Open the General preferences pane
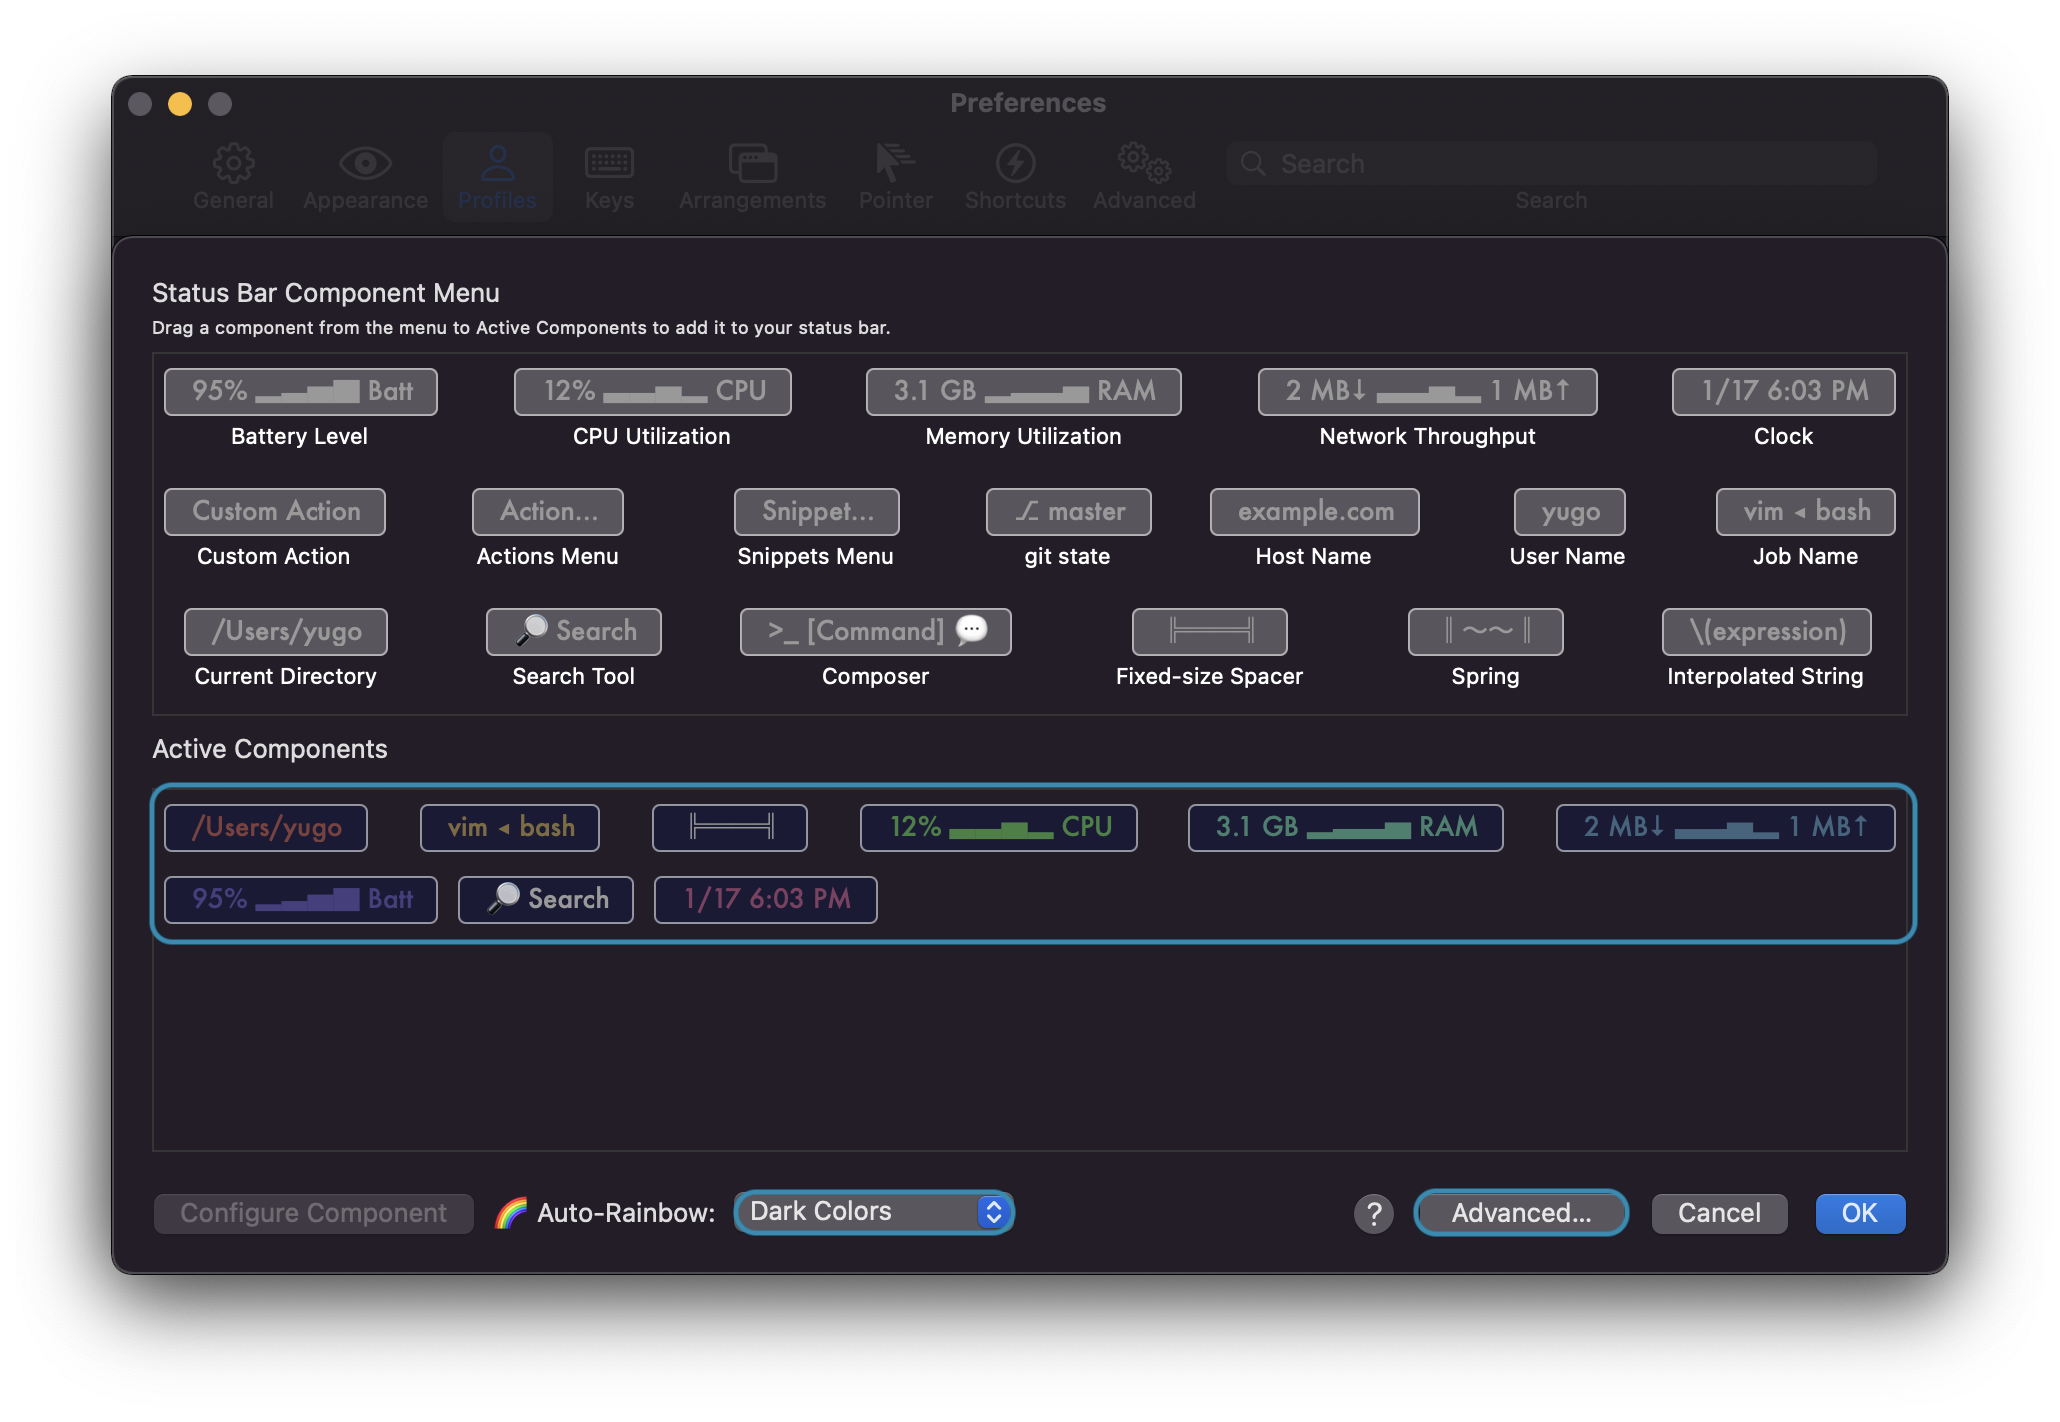The height and width of the screenshot is (1422, 2060). (x=233, y=176)
